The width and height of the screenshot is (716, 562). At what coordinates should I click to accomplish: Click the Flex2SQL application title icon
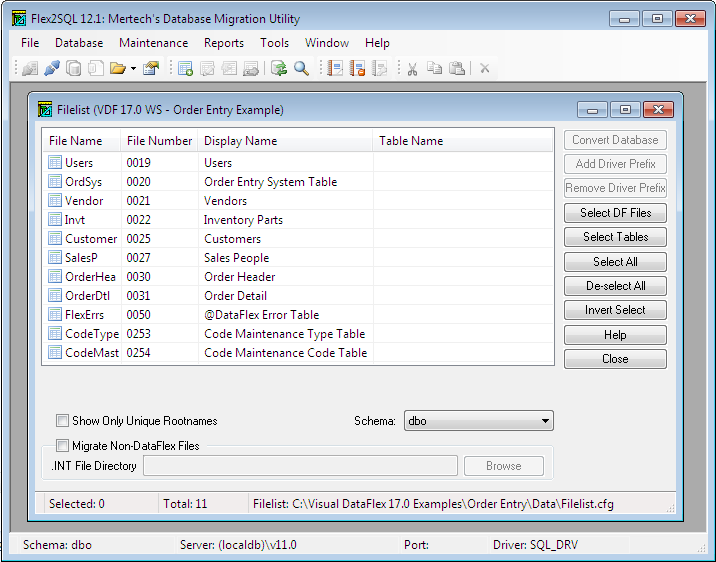[18, 18]
